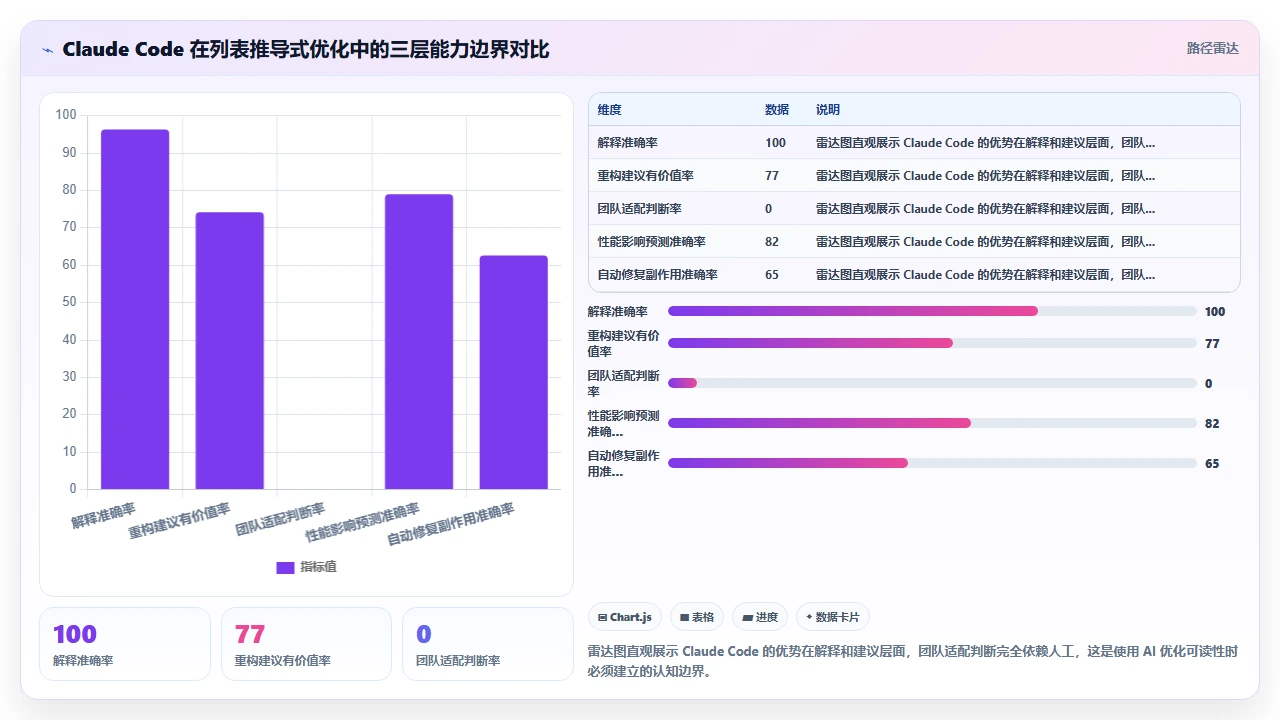Click the 指标值 legend text
The image size is (1280, 720).
pyautogui.click(x=319, y=567)
